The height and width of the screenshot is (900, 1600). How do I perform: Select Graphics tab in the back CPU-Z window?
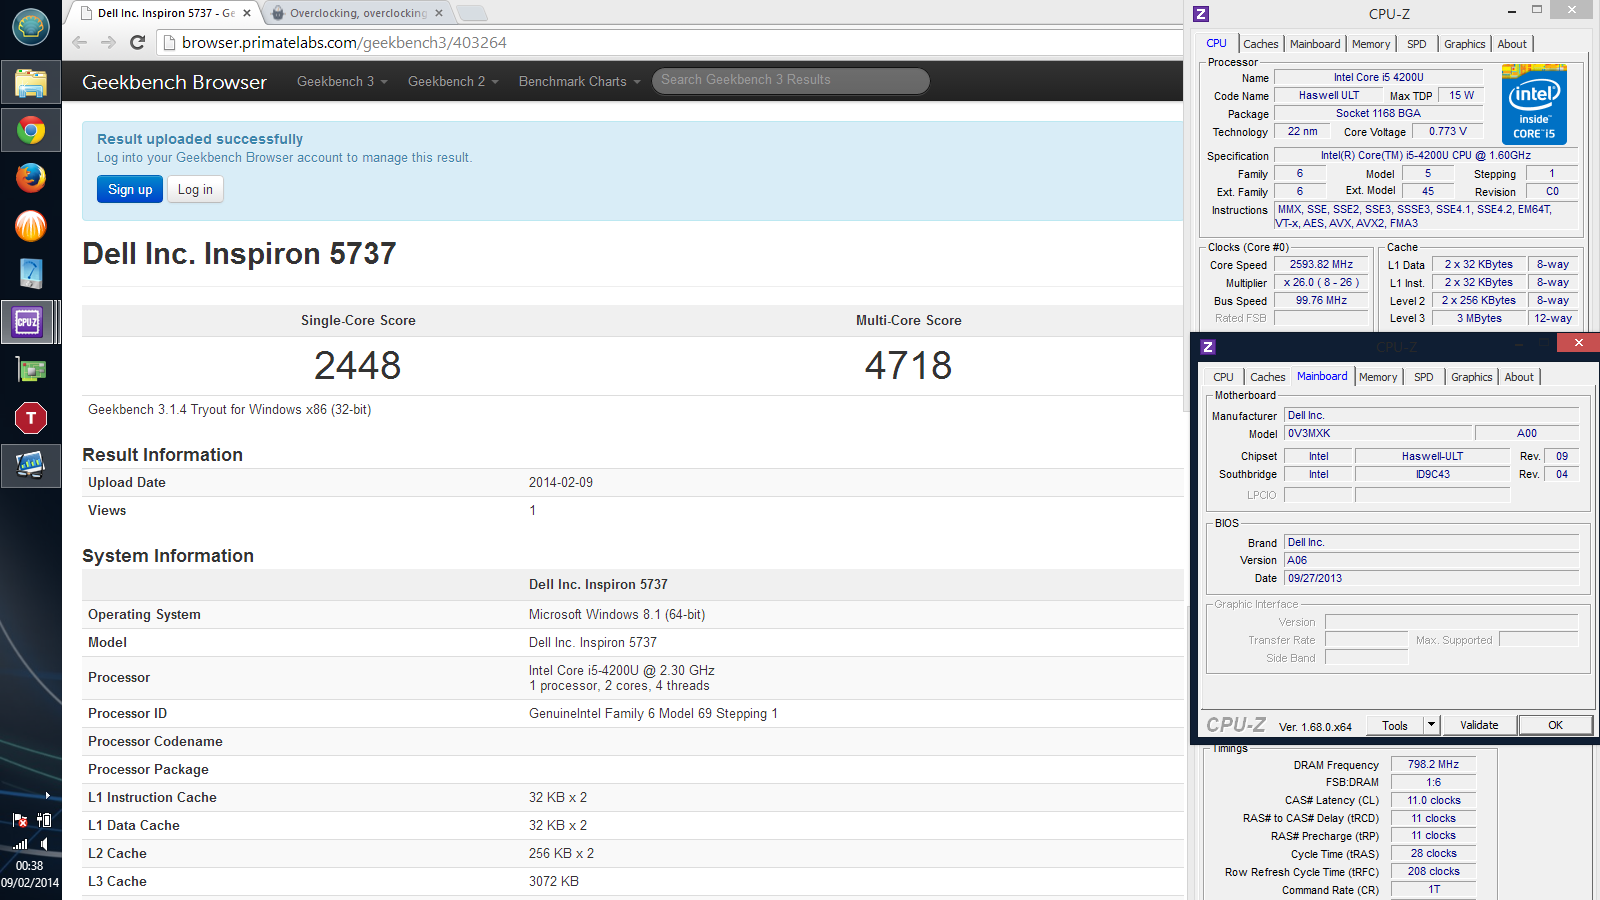[1464, 44]
